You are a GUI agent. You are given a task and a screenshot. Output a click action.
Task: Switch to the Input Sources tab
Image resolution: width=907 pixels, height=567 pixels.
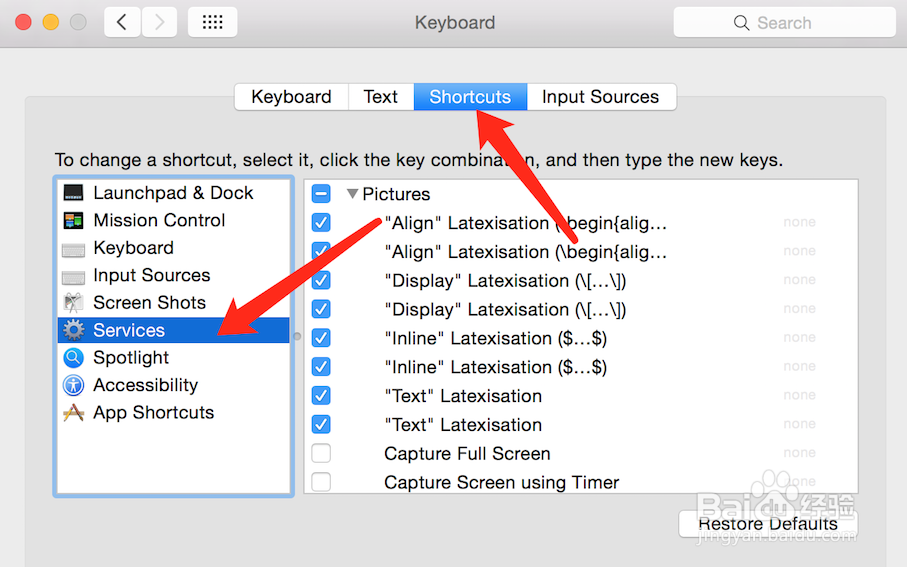click(x=600, y=97)
